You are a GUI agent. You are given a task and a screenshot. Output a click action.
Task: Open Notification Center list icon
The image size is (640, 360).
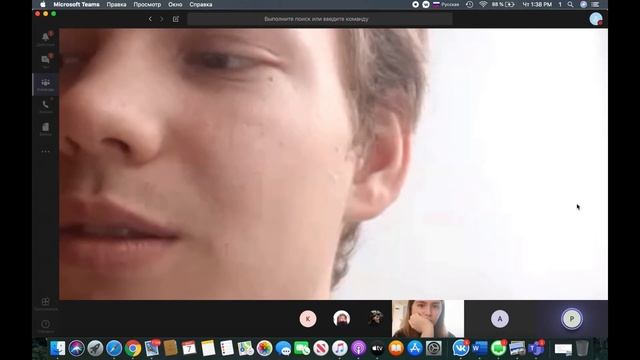(x=596, y=4)
